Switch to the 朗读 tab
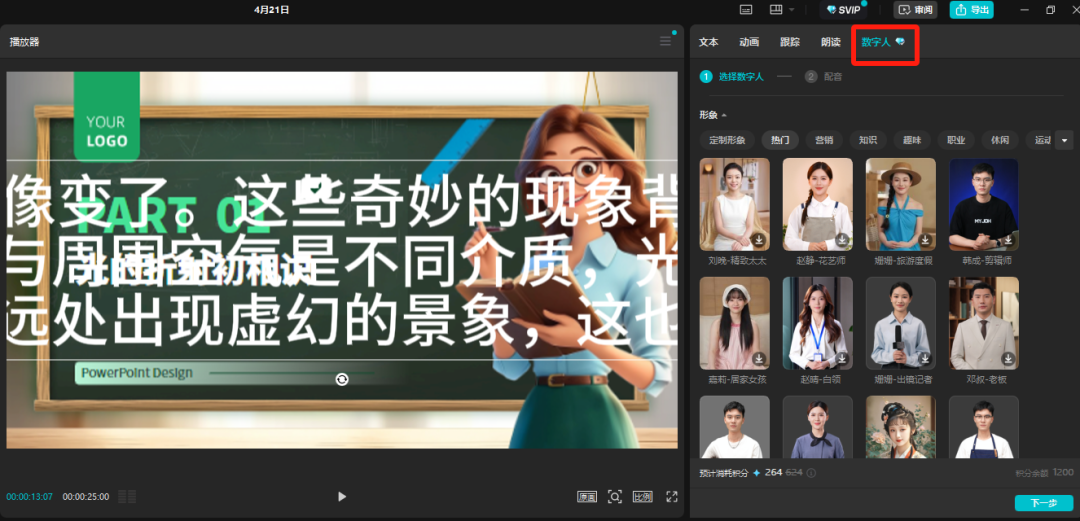 click(x=831, y=42)
